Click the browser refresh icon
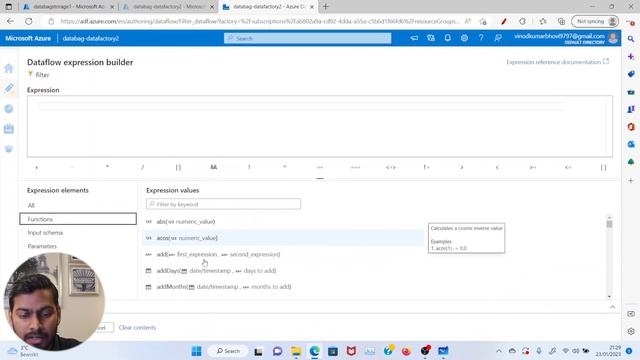 tap(29, 21)
